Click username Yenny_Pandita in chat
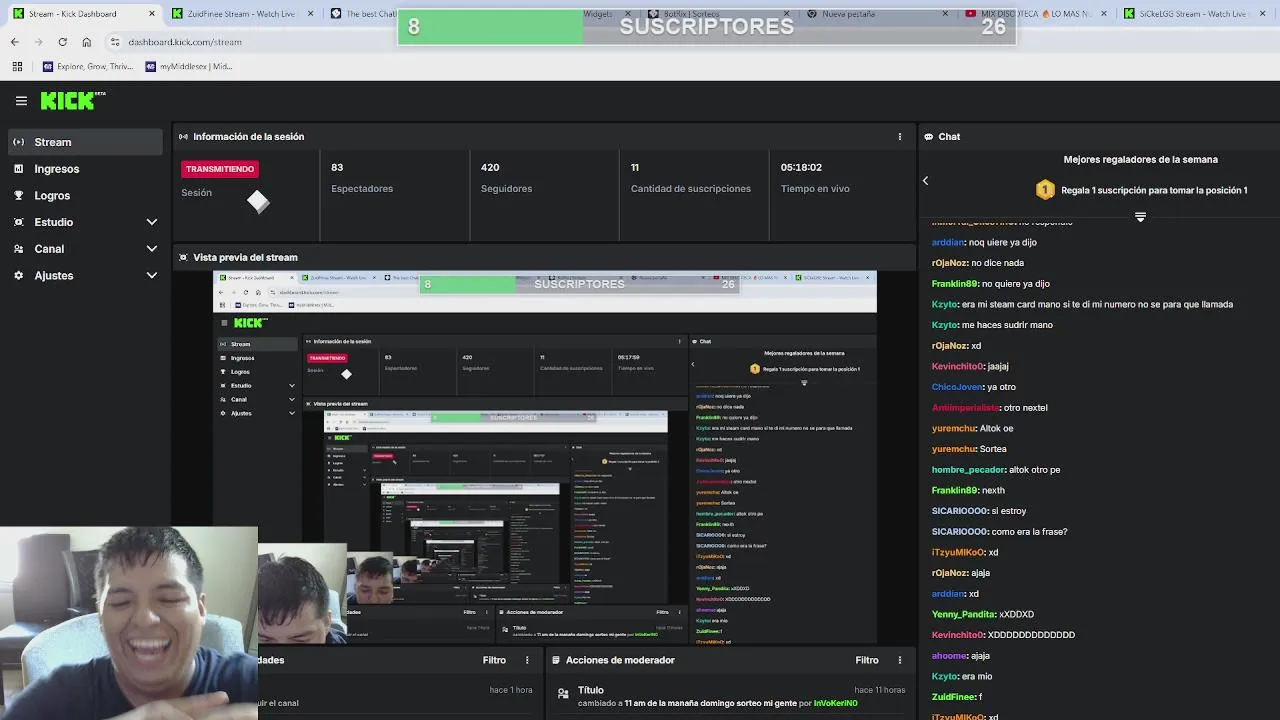The image size is (1280, 720). [x=963, y=614]
